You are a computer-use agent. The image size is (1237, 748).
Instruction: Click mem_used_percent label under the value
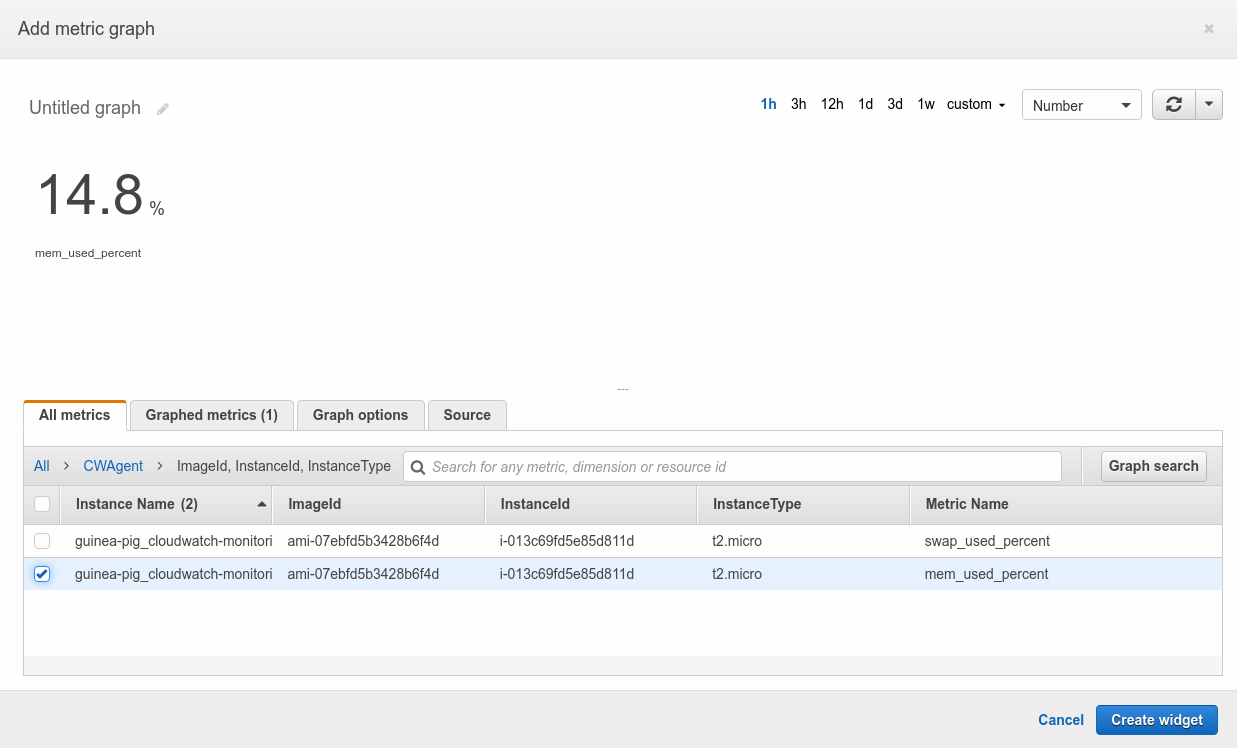pos(88,253)
